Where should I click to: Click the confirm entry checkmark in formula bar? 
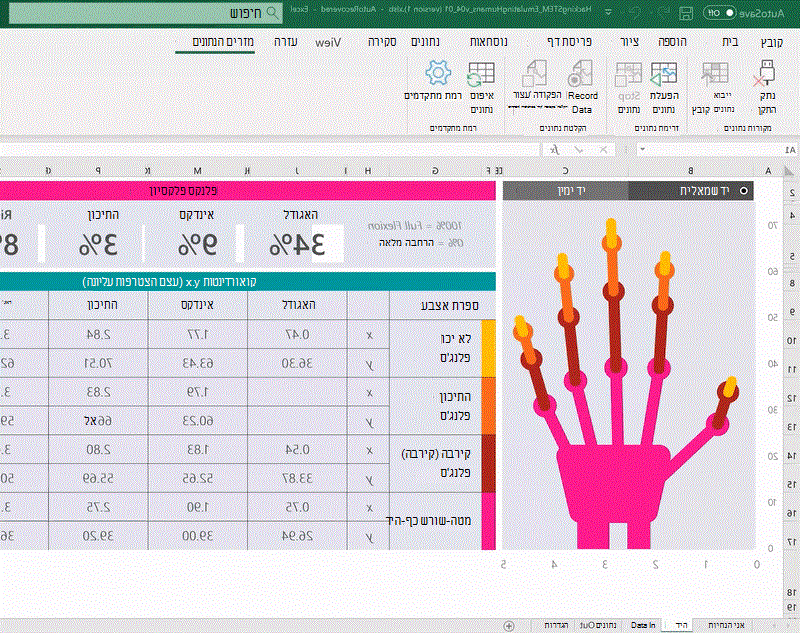coord(579,149)
